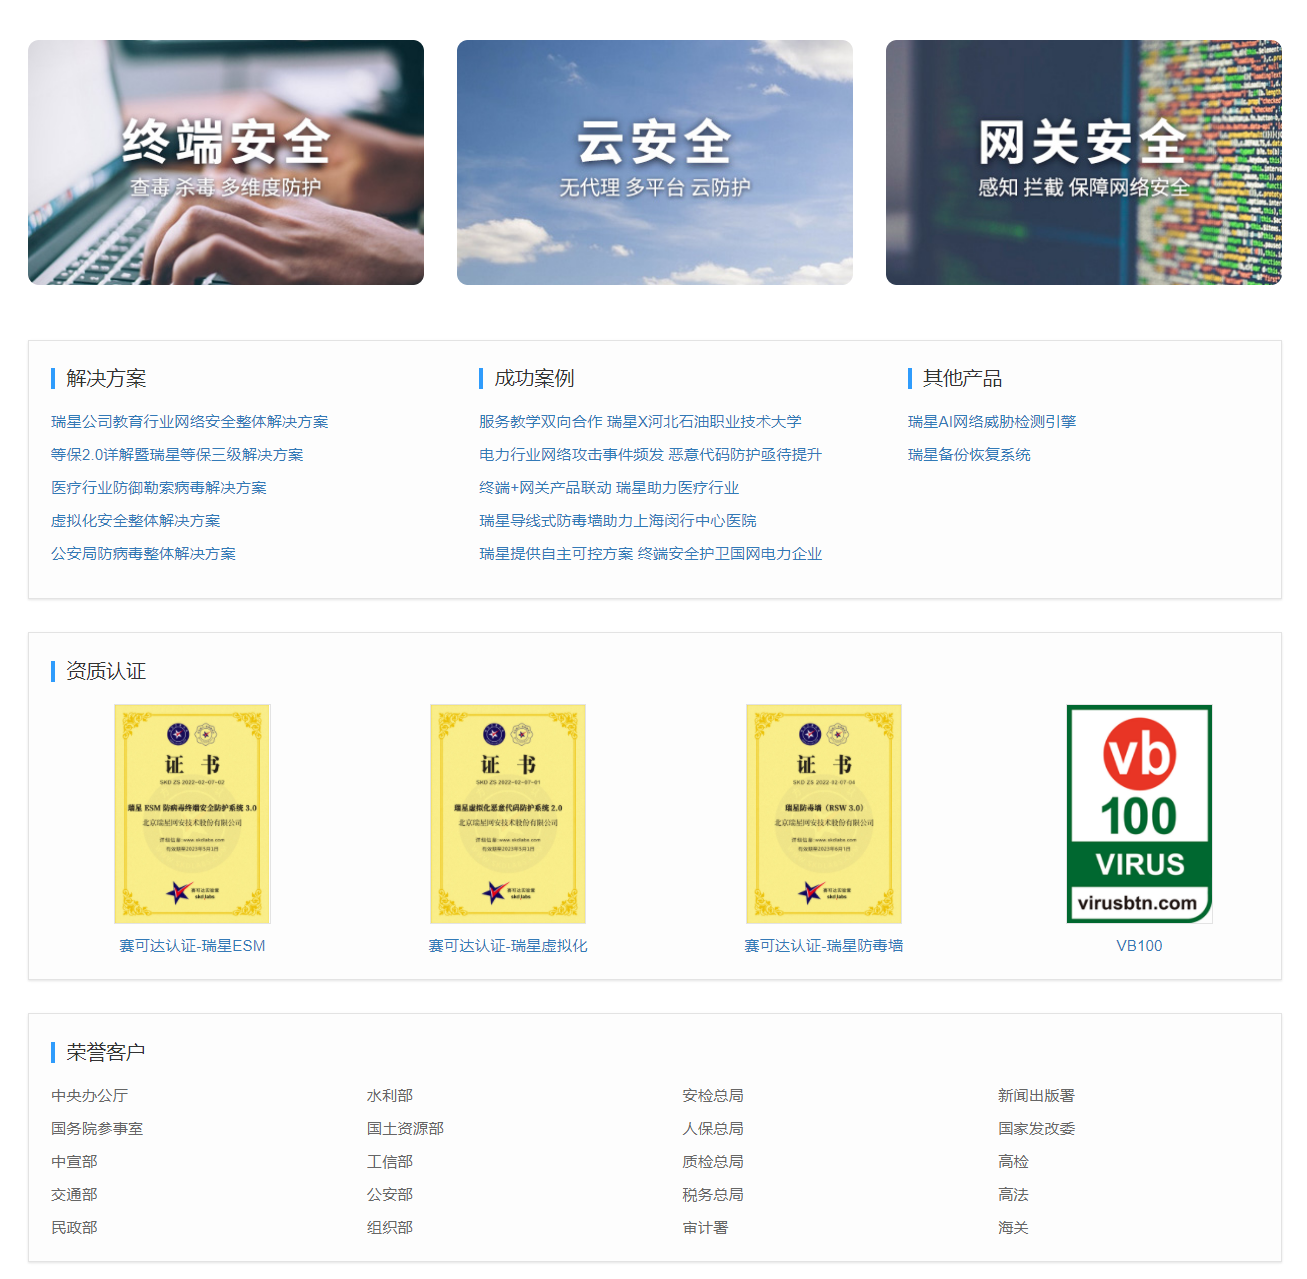Screen dimensions: 1307x1279
Task: Click 公安局防病毒整体解决方案 link
Action: tap(144, 553)
